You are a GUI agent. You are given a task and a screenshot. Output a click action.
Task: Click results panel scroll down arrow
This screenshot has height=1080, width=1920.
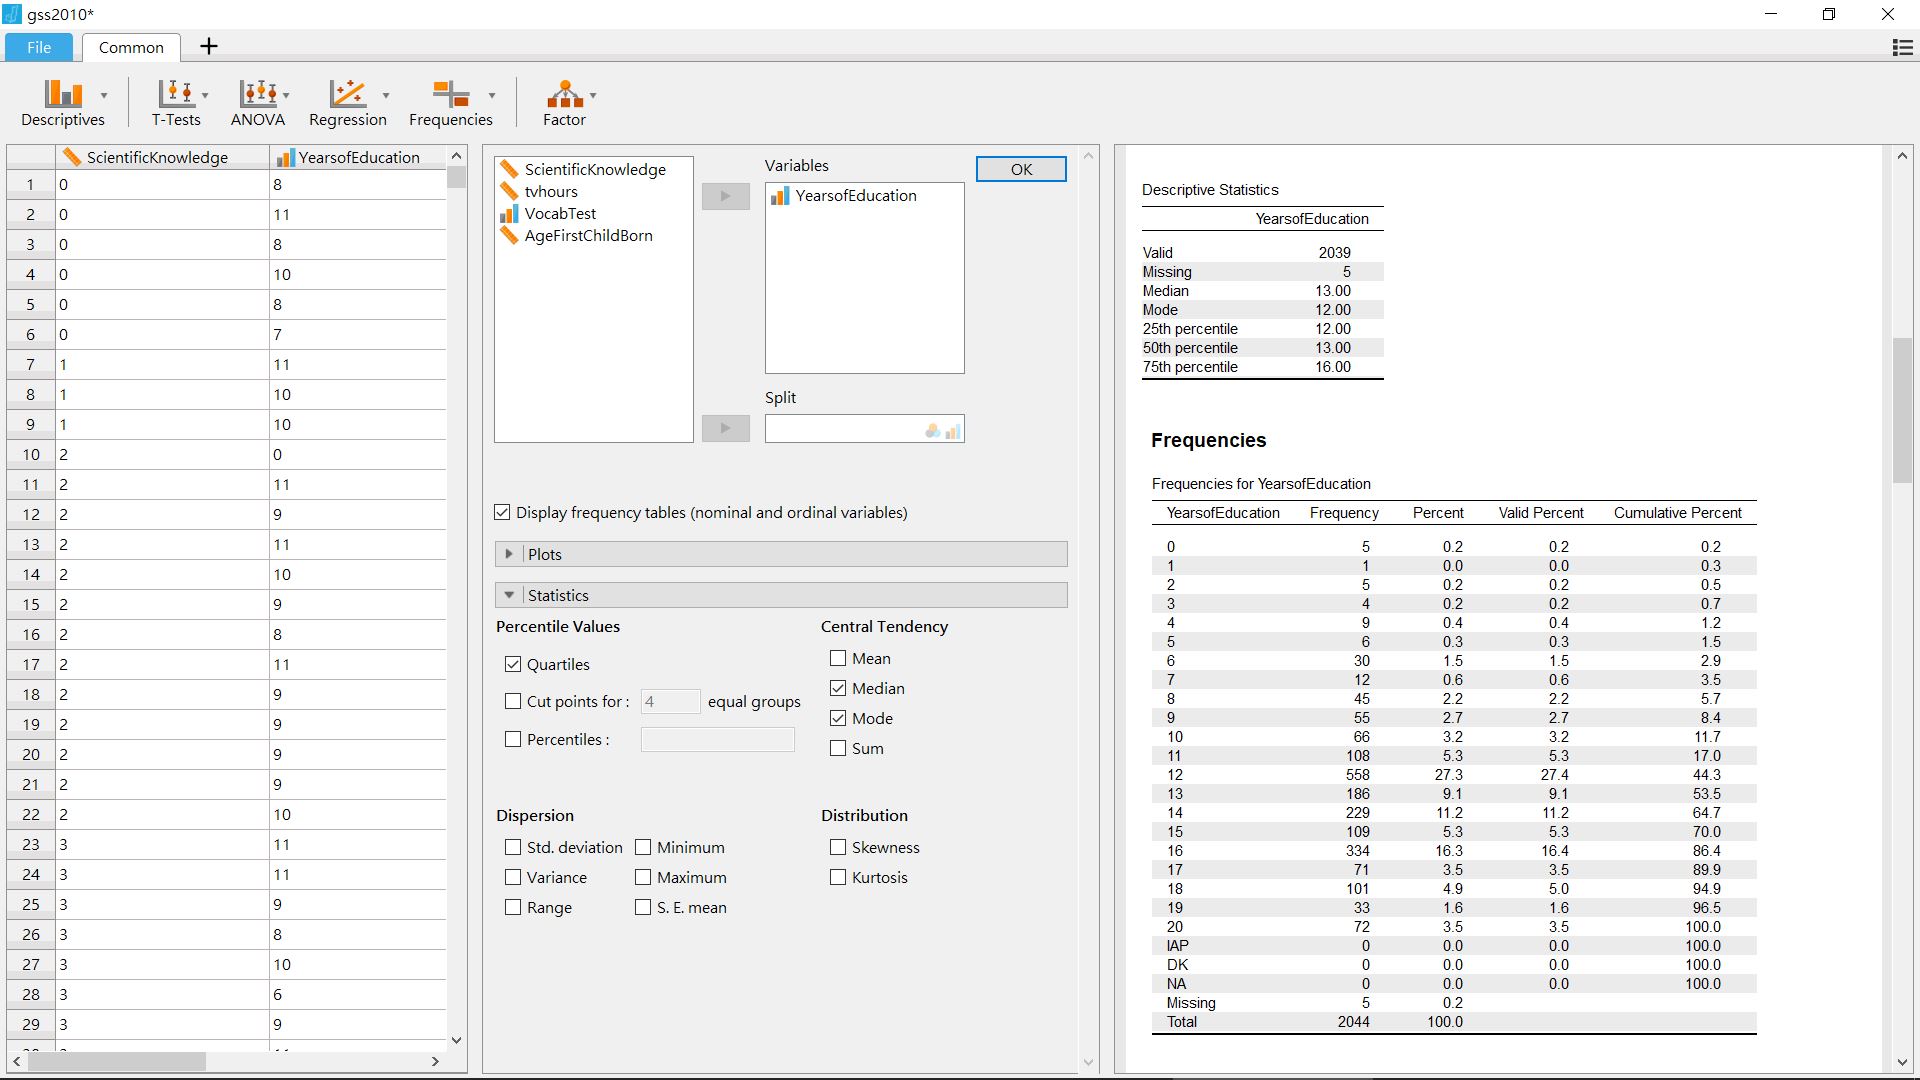(1902, 1062)
